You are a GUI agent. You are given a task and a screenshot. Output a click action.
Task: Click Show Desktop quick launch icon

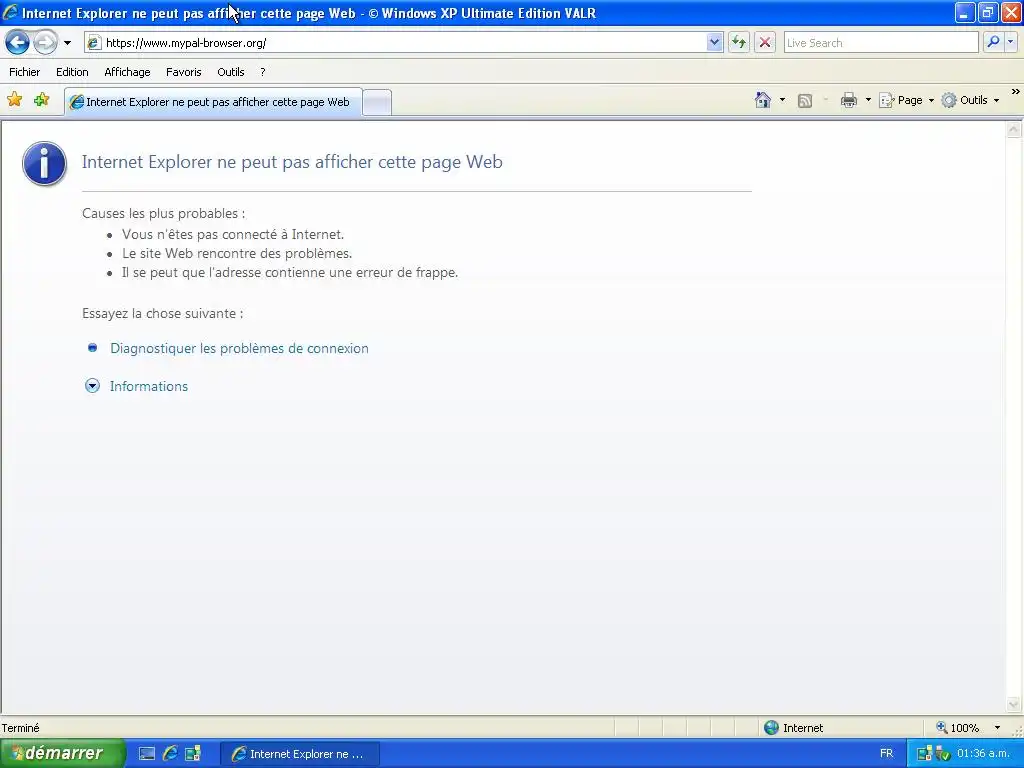147,754
